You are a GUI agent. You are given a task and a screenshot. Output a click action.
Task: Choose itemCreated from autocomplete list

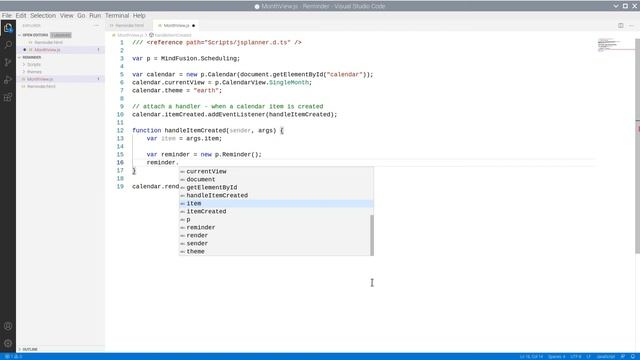[276, 211]
